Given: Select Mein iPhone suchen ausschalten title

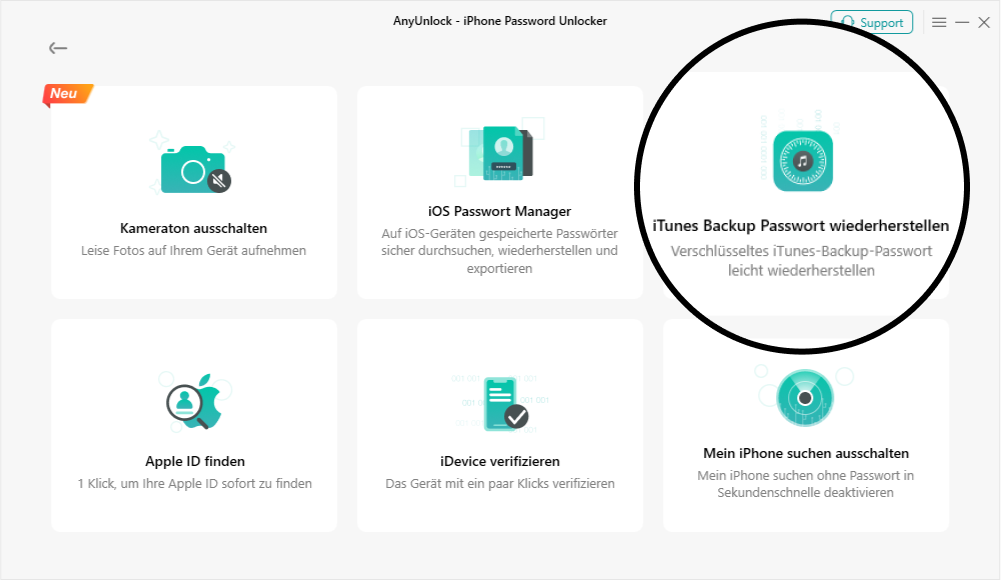Looking at the screenshot, I should tap(806, 454).
